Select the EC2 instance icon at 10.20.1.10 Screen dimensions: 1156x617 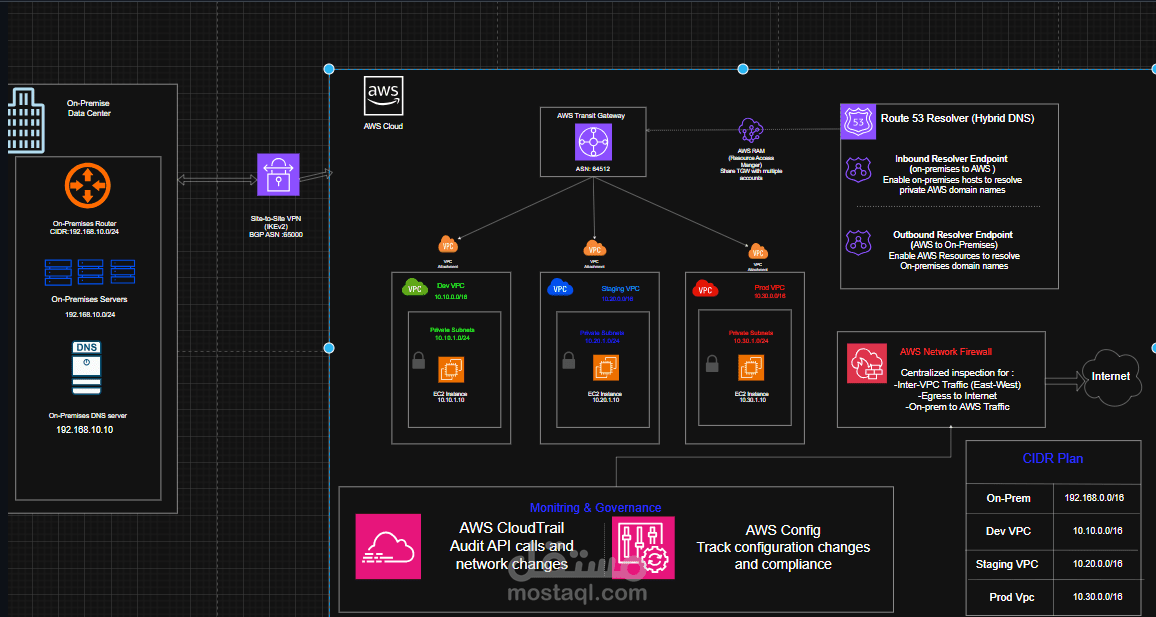605,369
